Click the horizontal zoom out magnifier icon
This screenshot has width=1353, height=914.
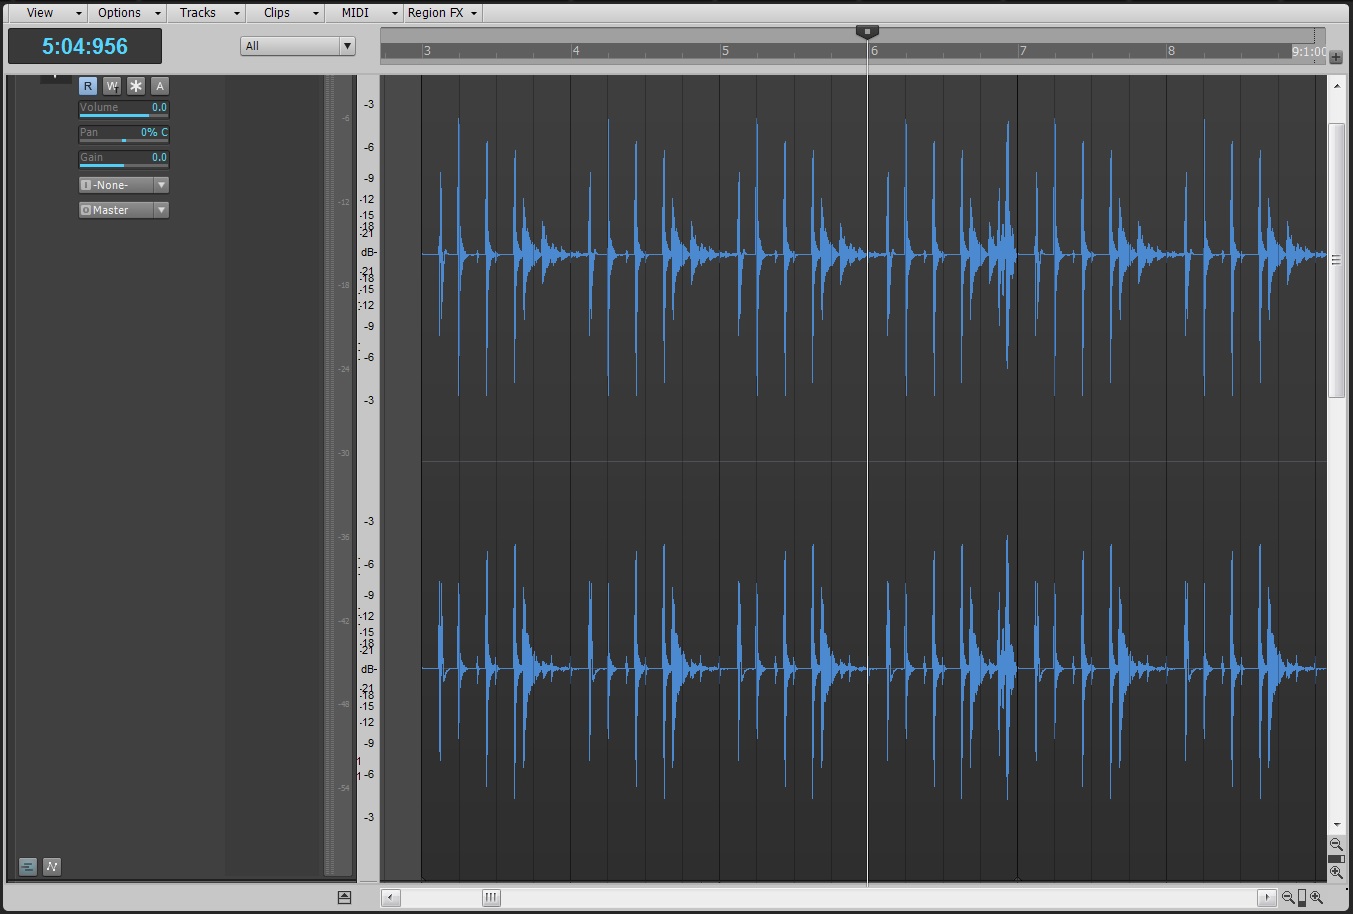pyautogui.click(x=1287, y=897)
